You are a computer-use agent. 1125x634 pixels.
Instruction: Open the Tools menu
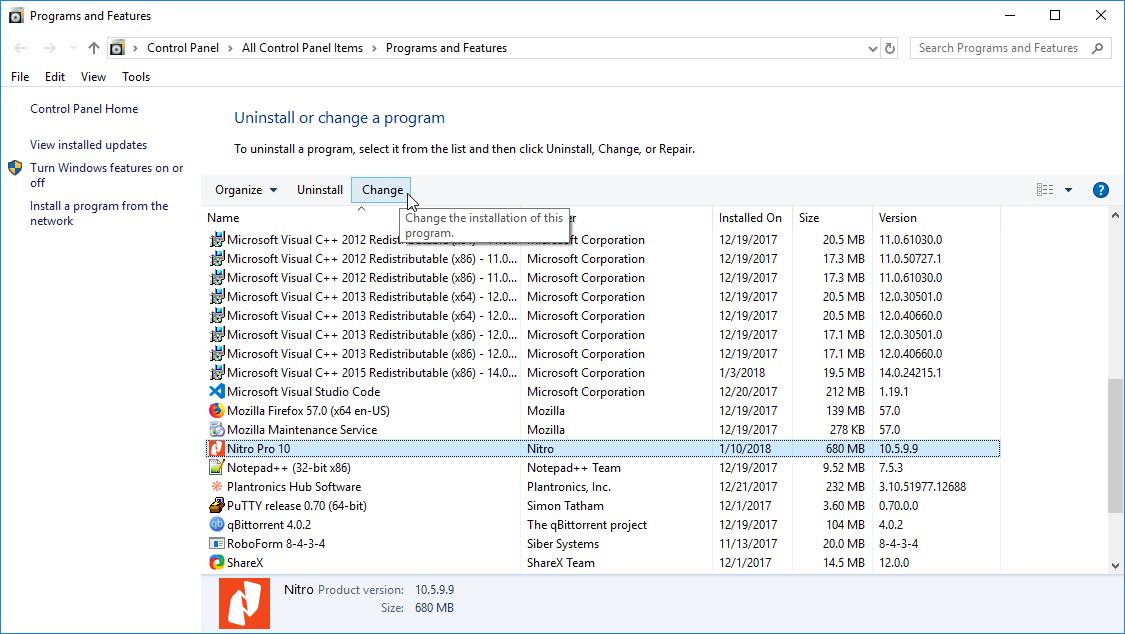coord(136,77)
